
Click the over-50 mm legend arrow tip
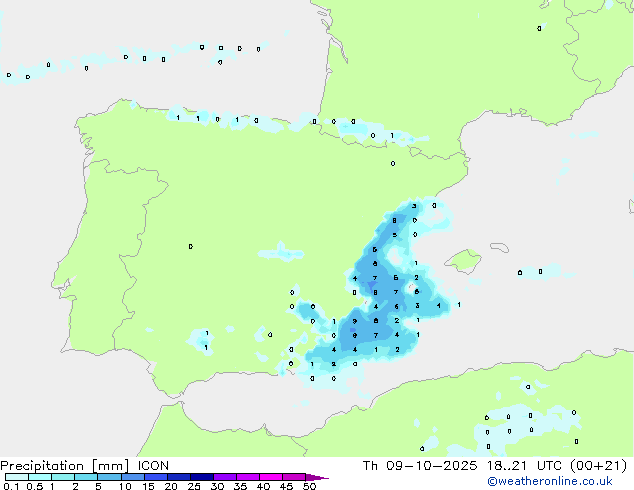tap(317, 477)
